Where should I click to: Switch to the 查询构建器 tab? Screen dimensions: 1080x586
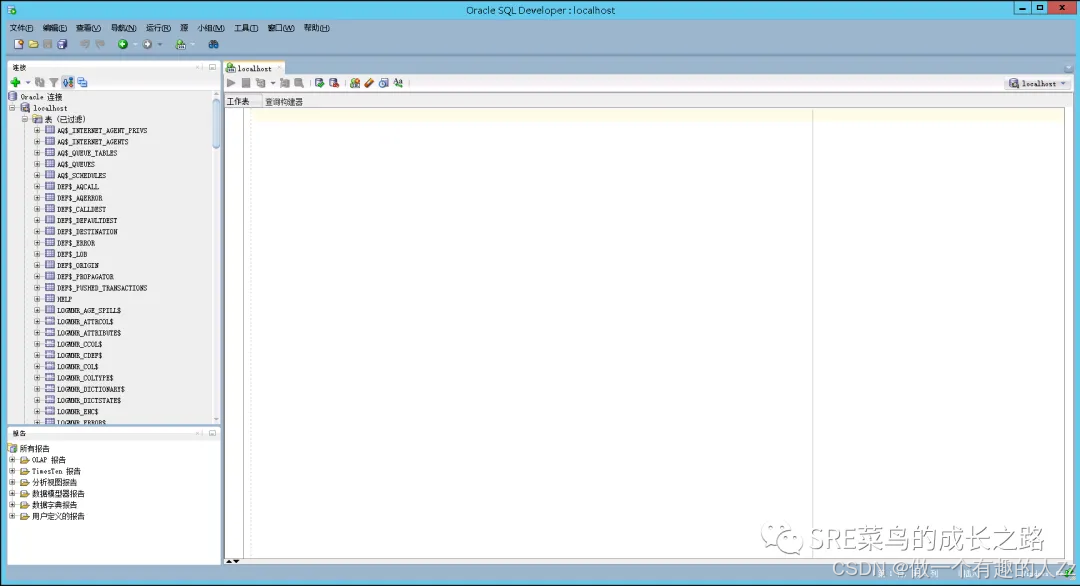click(x=284, y=102)
